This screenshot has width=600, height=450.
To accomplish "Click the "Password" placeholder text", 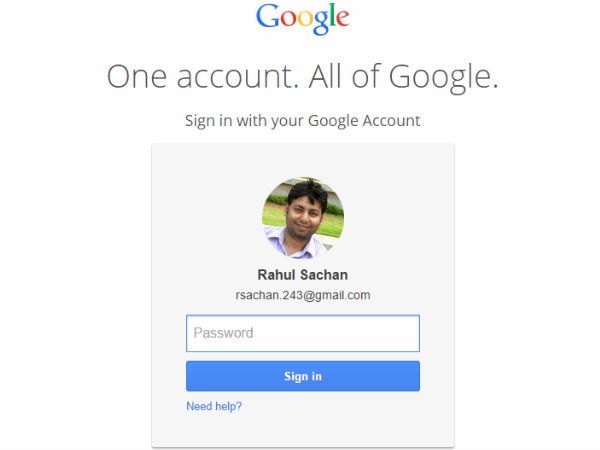I will (x=223, y=333).
